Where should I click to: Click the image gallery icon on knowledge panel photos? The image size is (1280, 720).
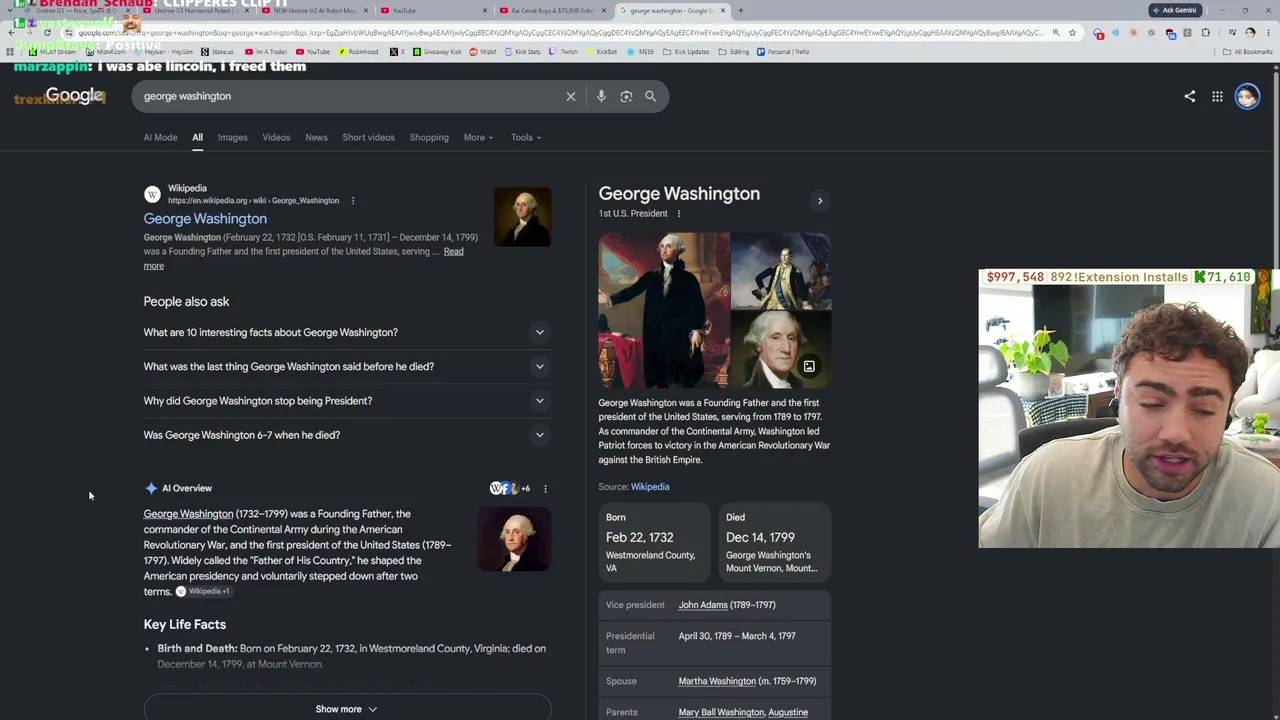809,366
